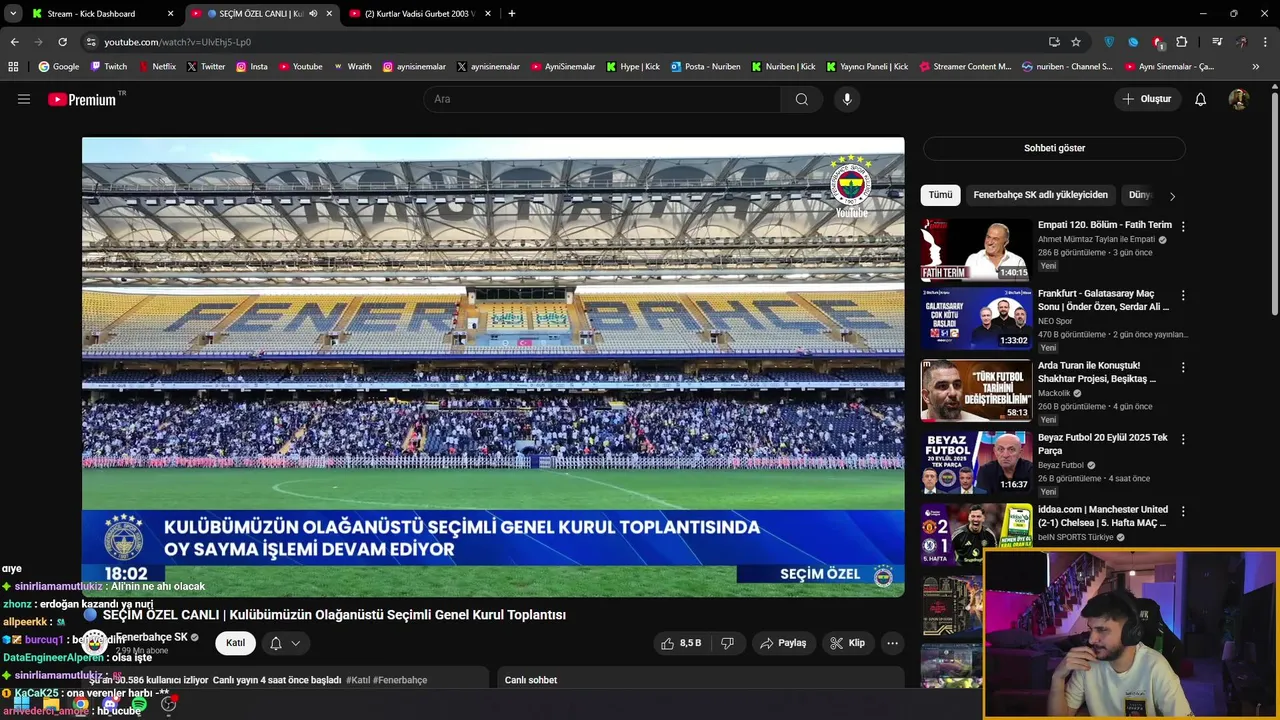This screenshot has height=720, width=1280.
Task: Open File Explorer from the taskbar
Action: pyautogui.click(x=51, y=705)
